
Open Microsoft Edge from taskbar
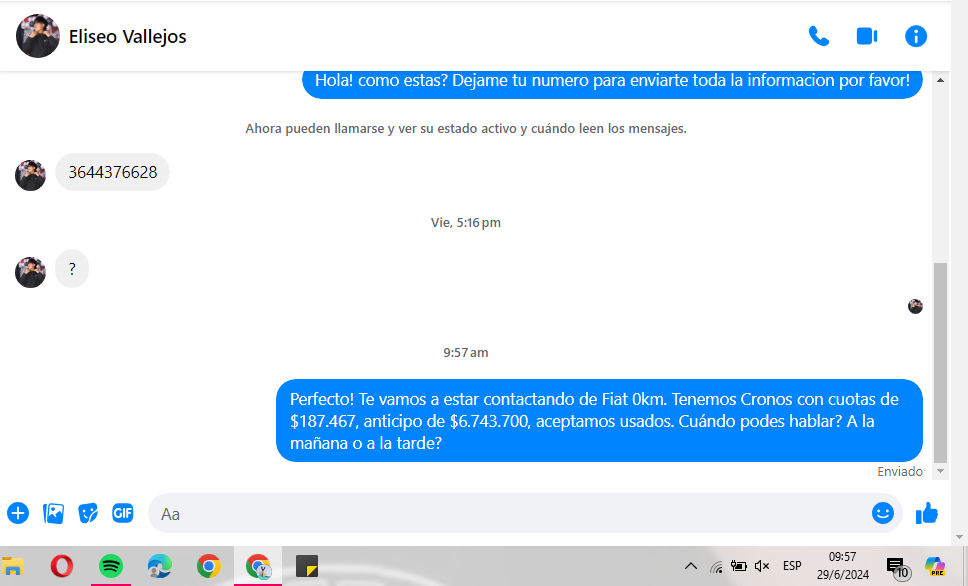pyautogui.click(x=160, y=566)
